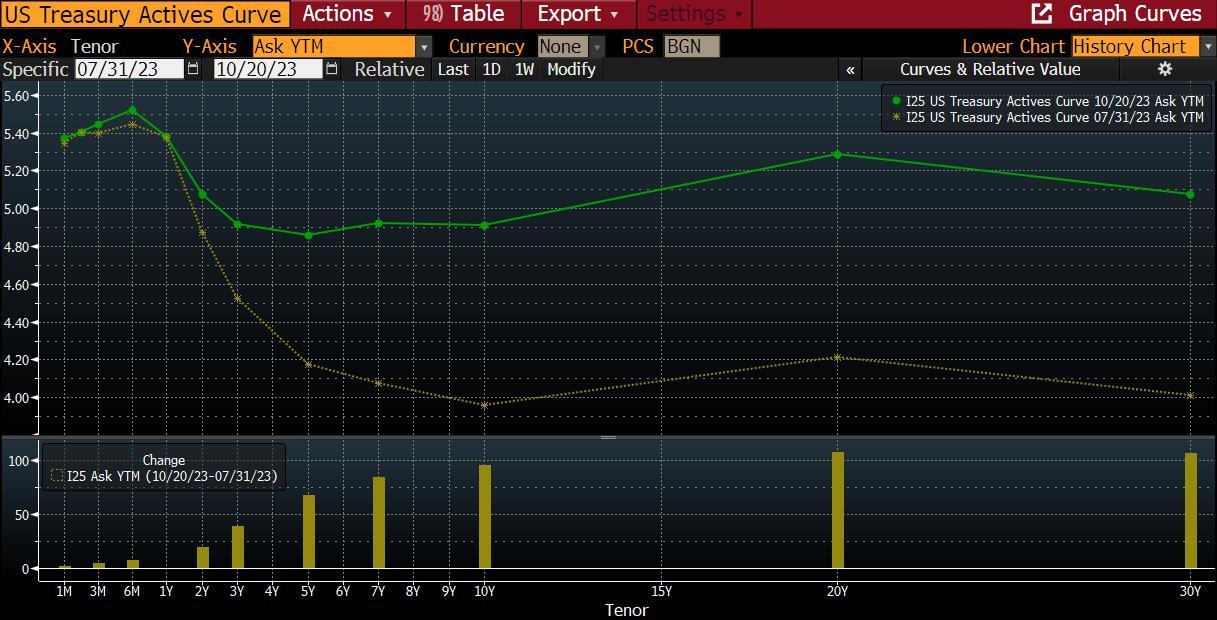This screenshot has width=1217, height=620.
Task: Open the Currency None dropdown
Action: point(597,47)
